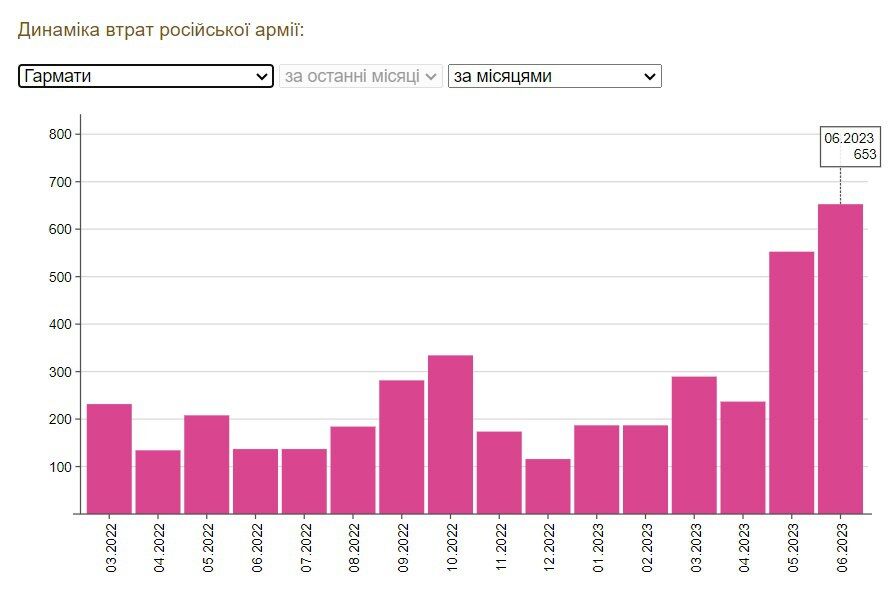Open the Гармати category dropdown

tap(146, 76)
